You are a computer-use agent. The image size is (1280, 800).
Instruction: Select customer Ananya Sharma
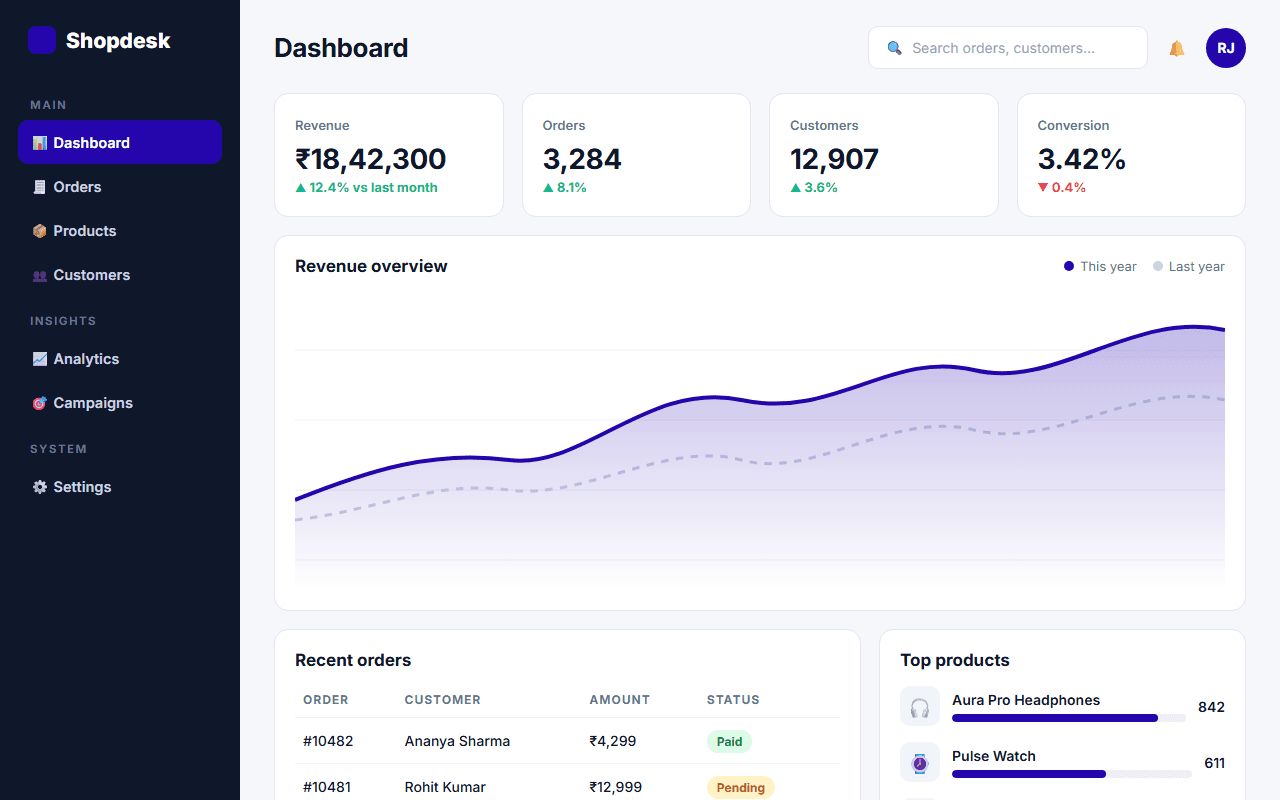[x=457, y=741]
